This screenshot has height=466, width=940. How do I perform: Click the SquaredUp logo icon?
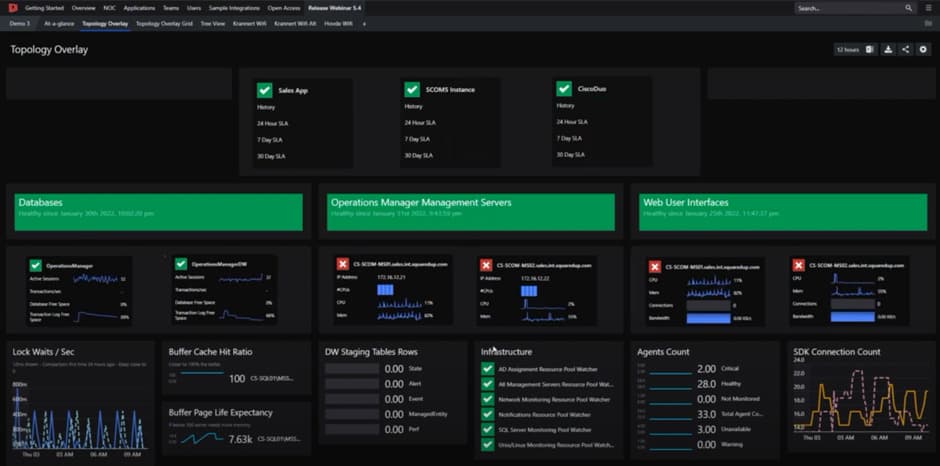pos(12,8)
